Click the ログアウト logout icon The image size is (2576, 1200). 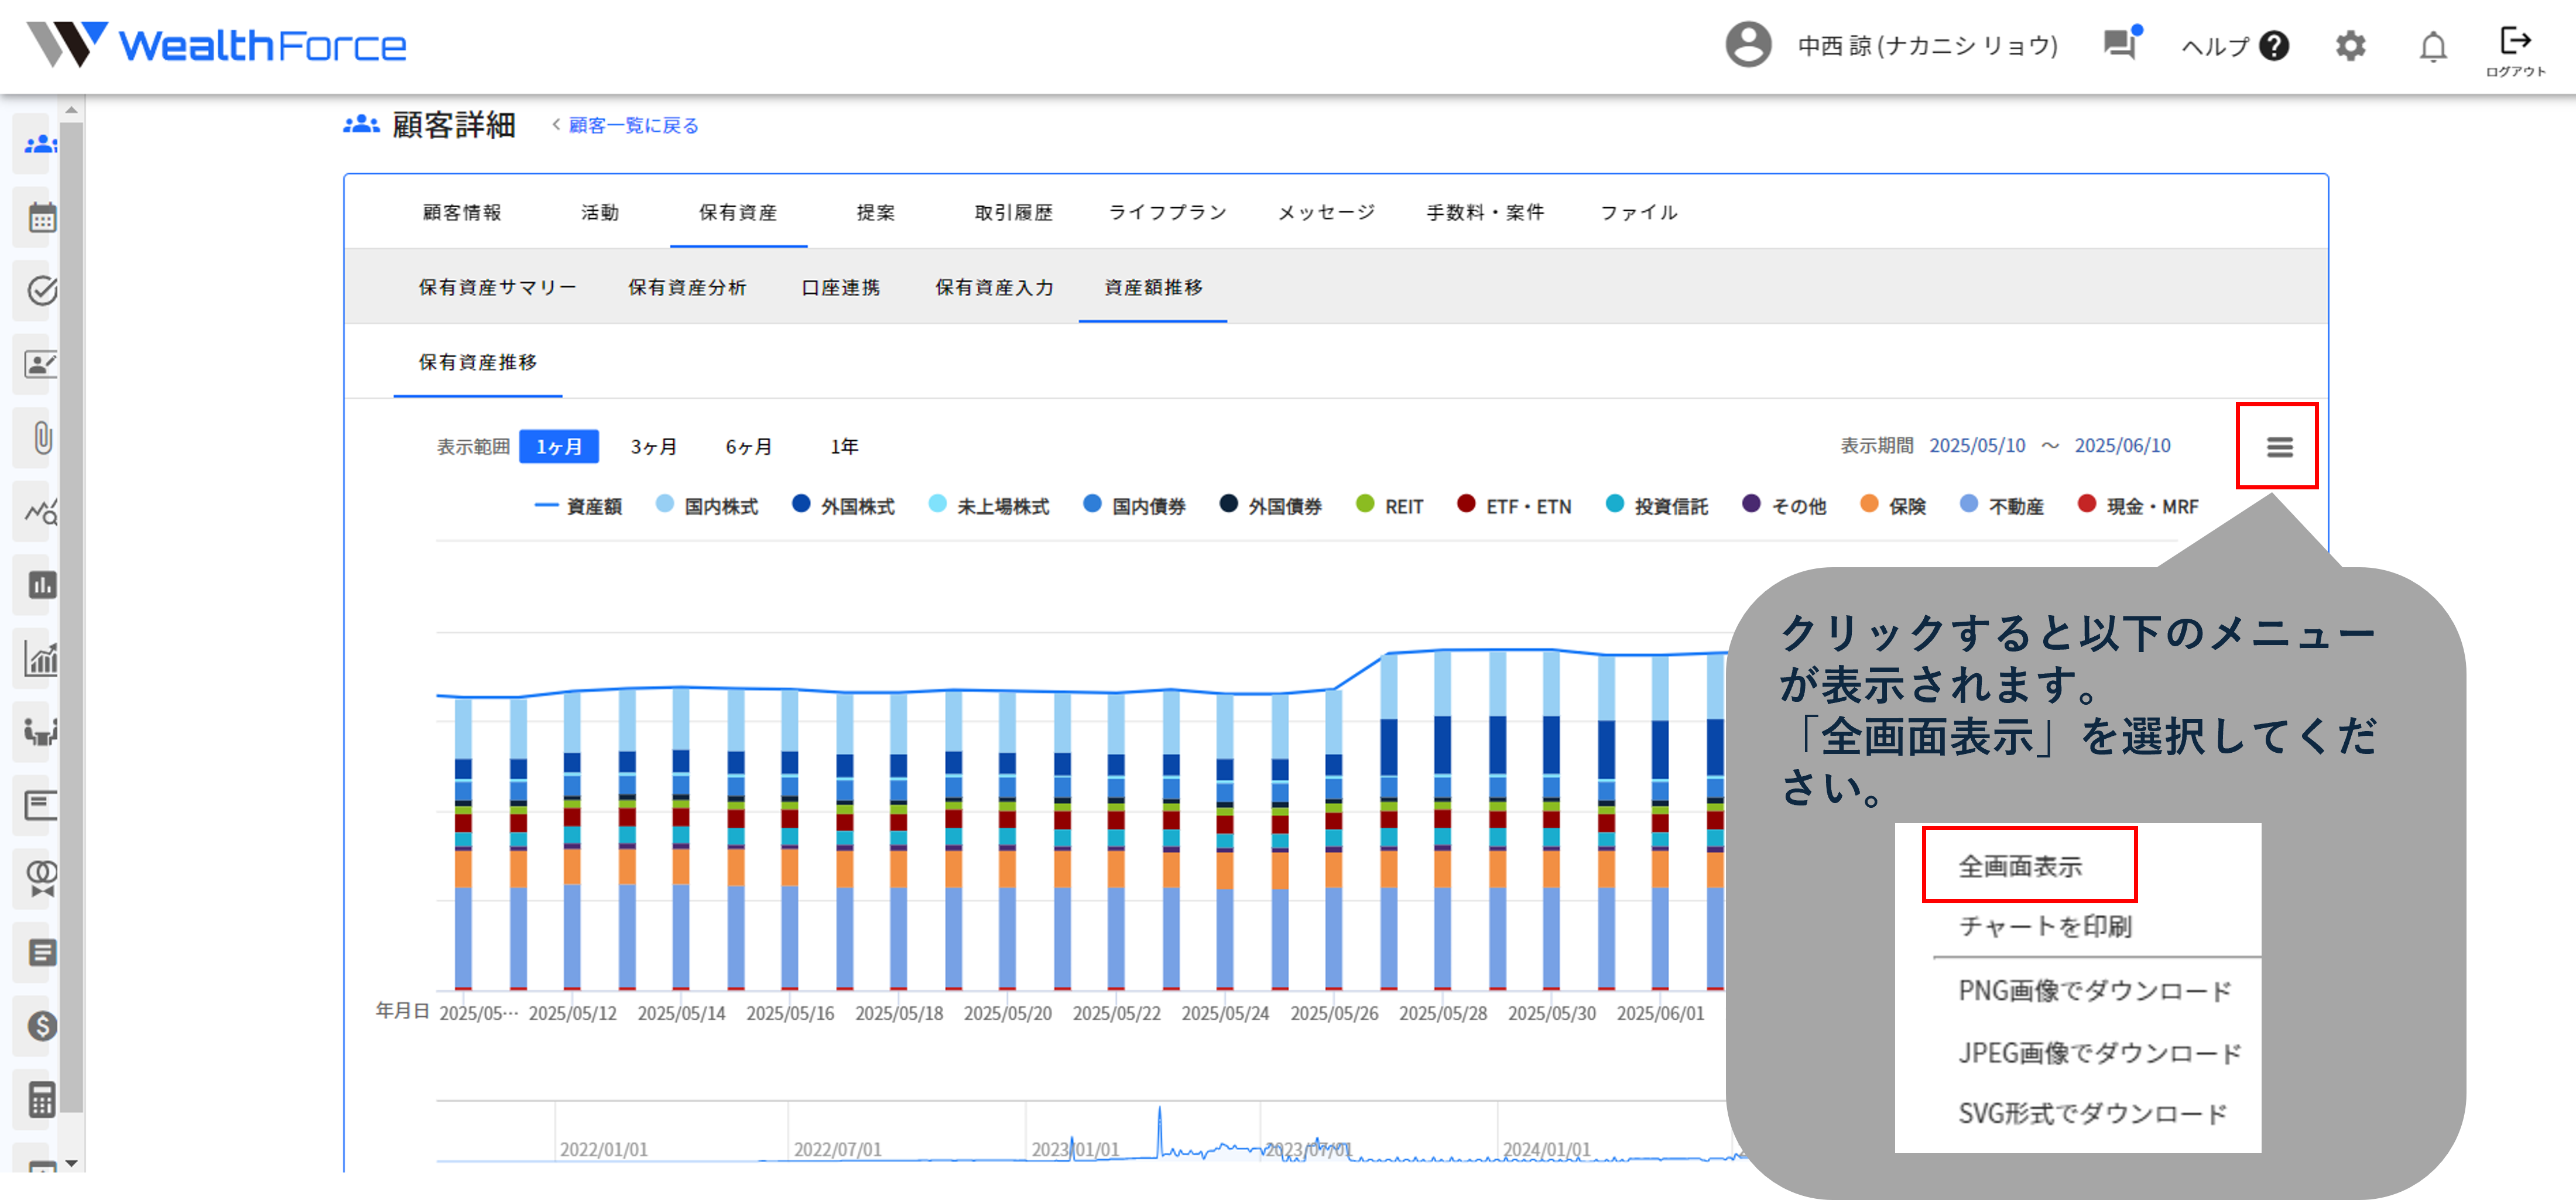pyautogui.click(x=2515, y=50)
